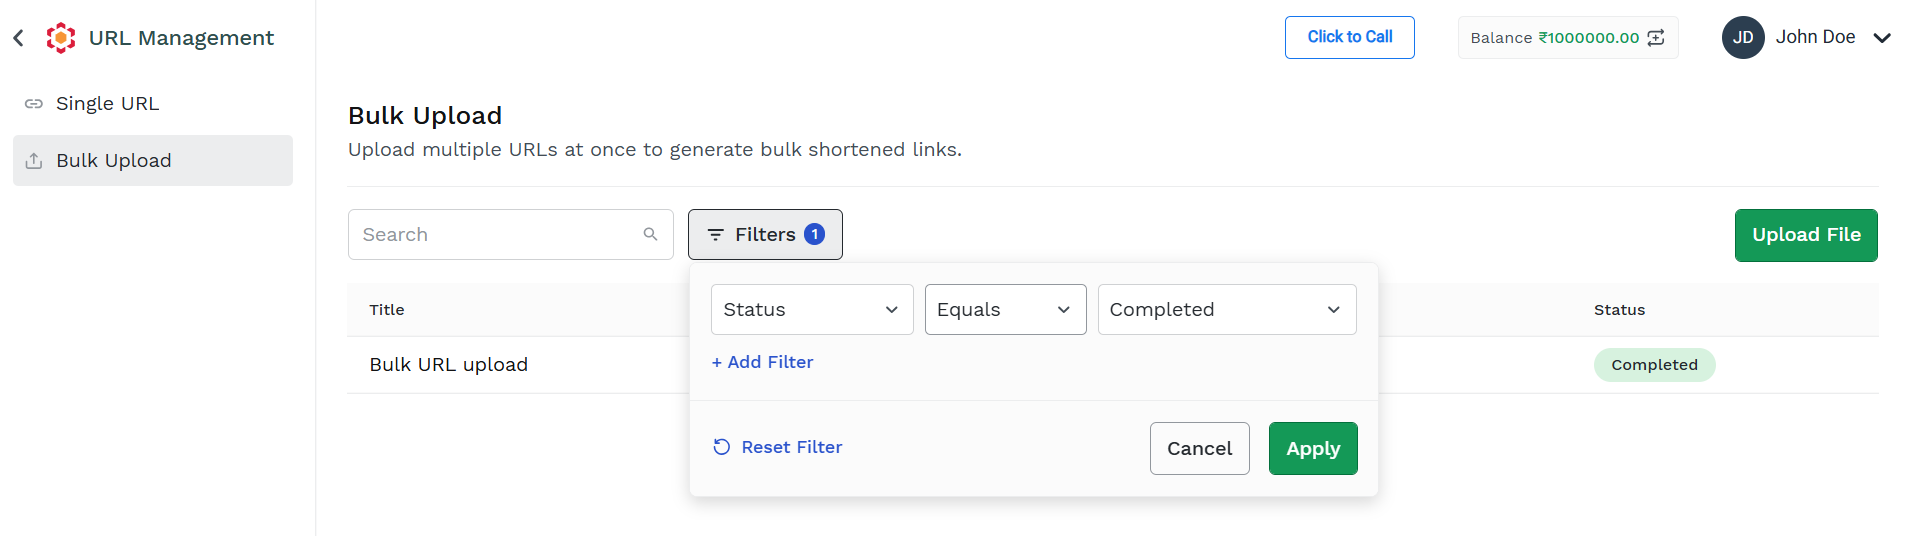Open the Status field dropdown
The height and width of the screenshot is (536, 1907).
pos(812,310)
